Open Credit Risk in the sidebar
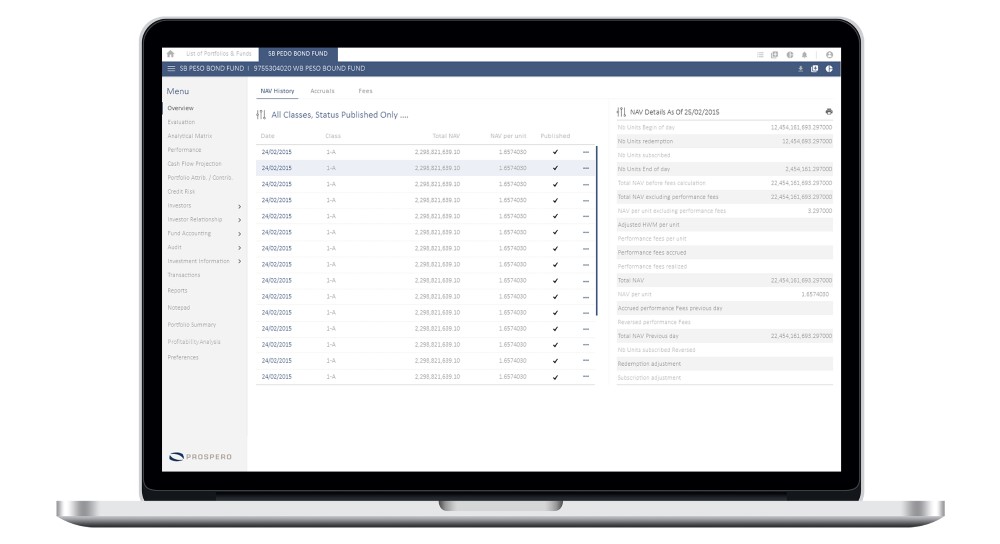 click(181, 192)
